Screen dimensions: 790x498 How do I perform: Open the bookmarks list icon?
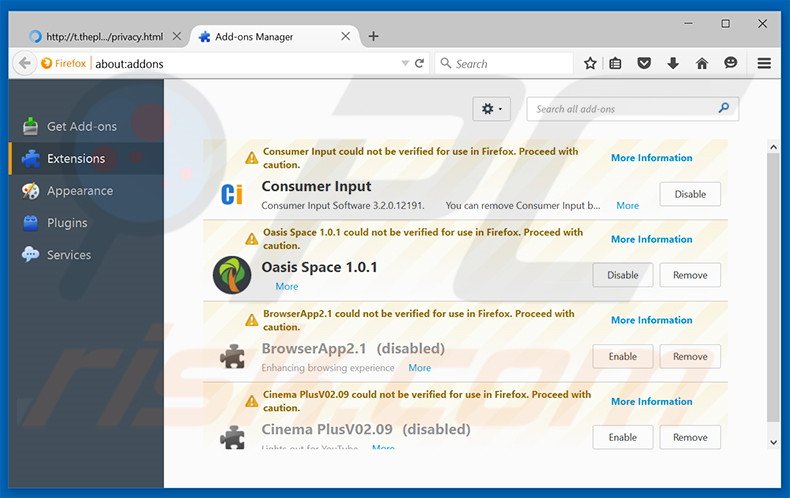(x=615, y=64)
